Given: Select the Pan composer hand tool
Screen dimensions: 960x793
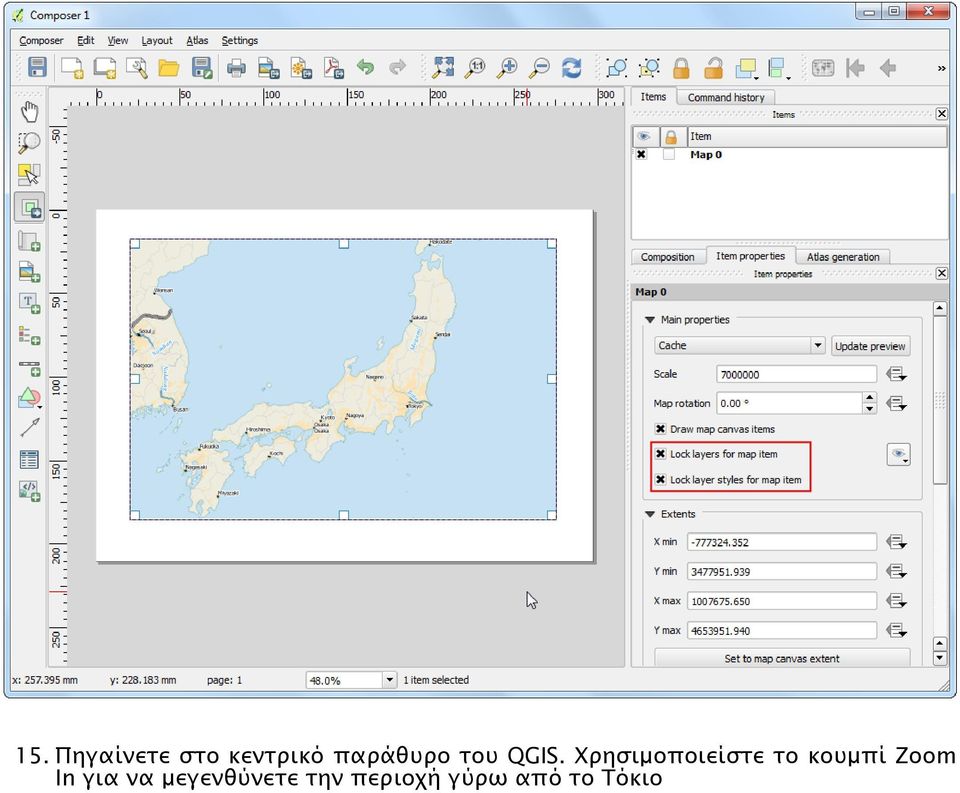Looking at the screenshot, I should click(29, 112).
